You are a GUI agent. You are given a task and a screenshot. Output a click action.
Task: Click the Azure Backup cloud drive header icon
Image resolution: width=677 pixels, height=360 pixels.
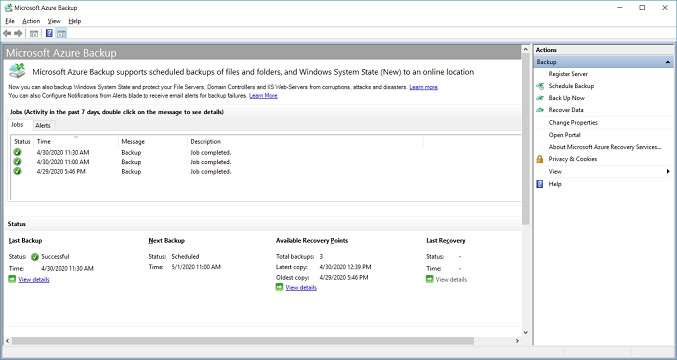(17, 70)
